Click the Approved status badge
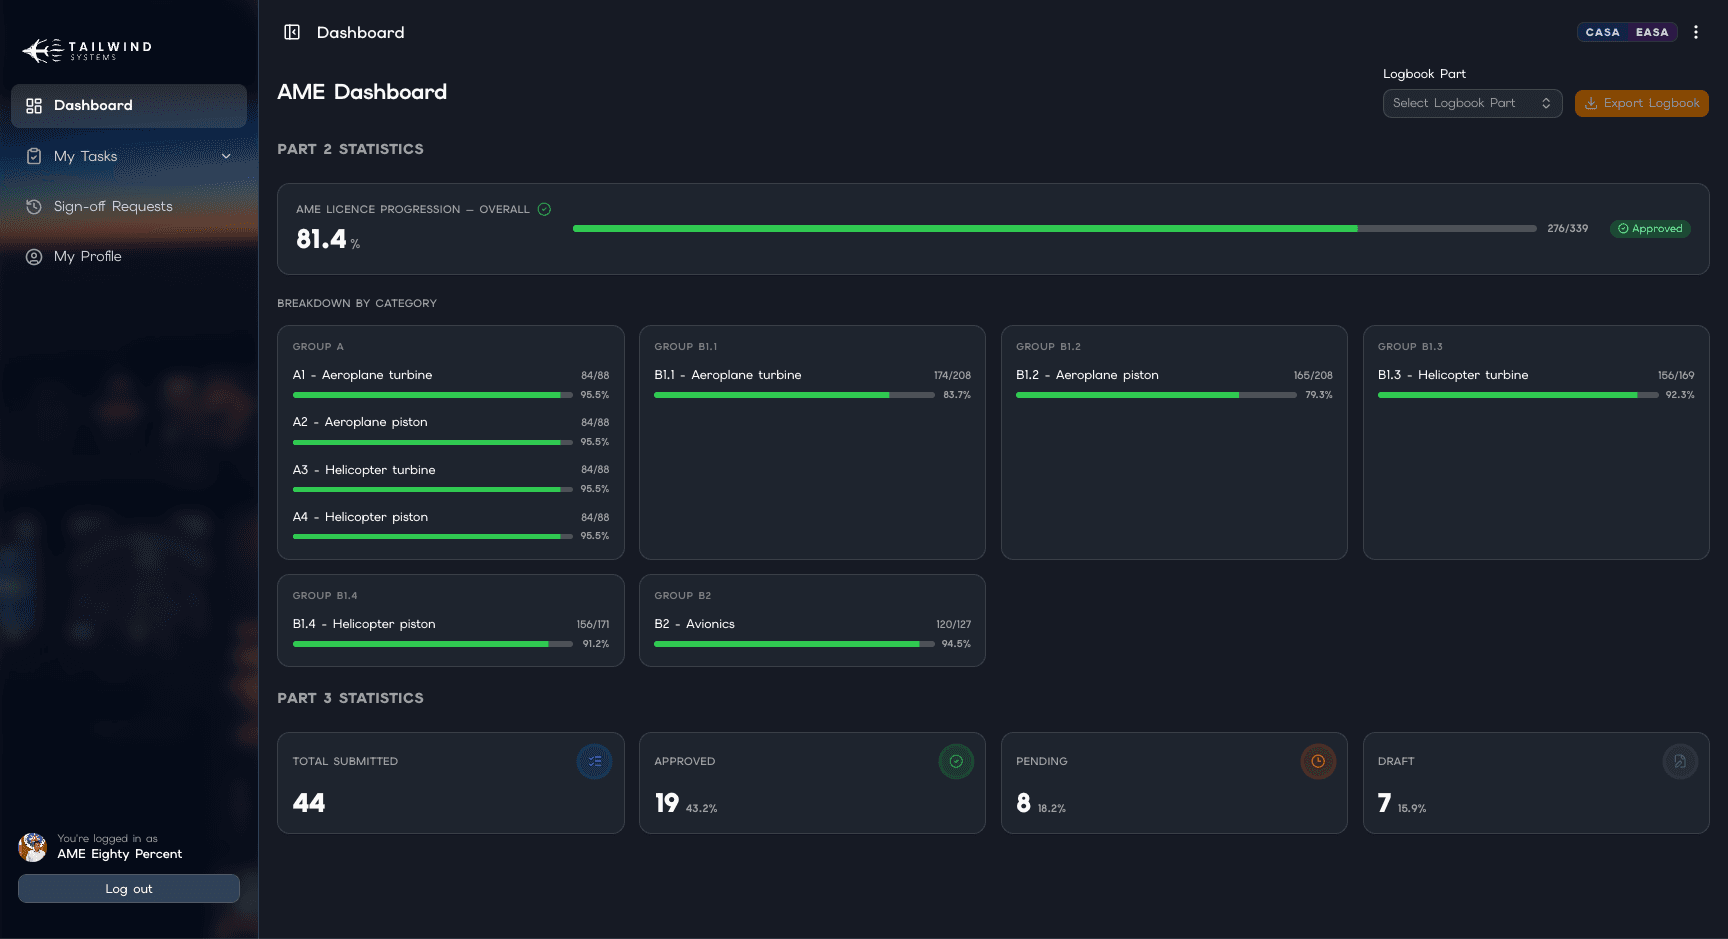Viewport: 1728px width, 939px height. point(1650,229)
